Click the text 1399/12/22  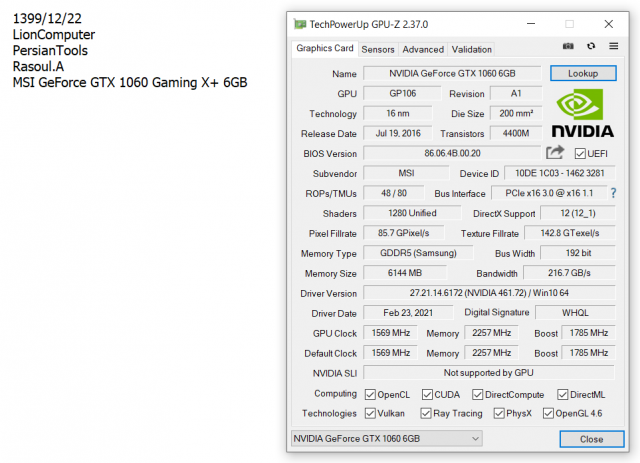47,19
